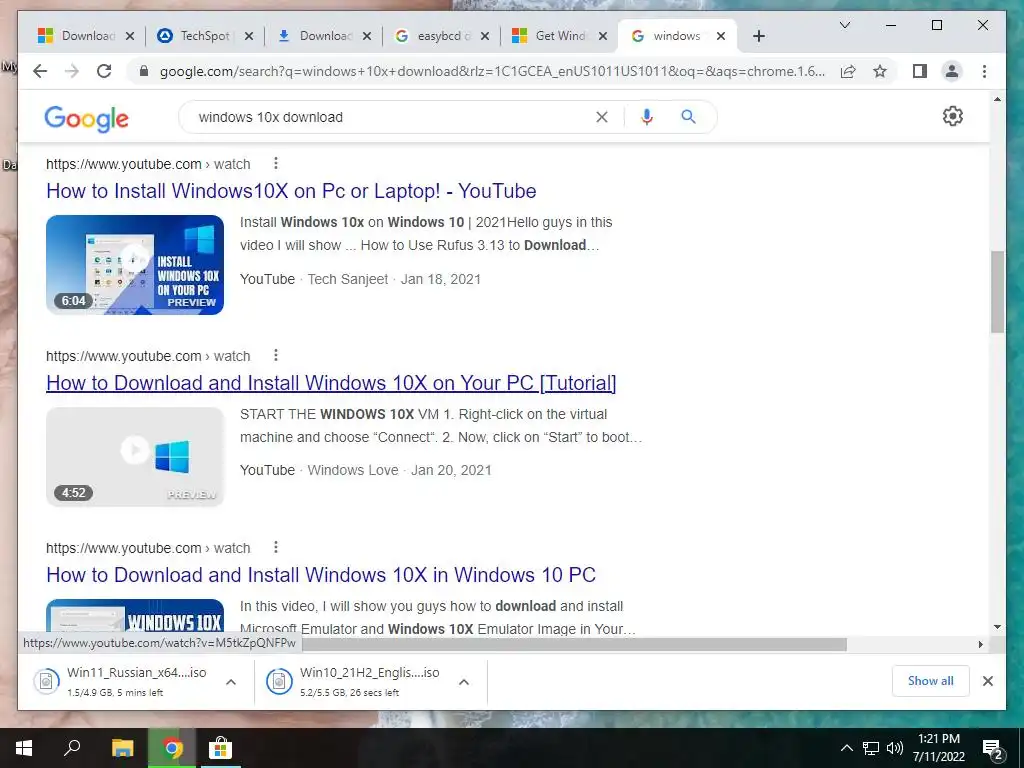This screenshot has height=768, width=1024.
Task: Close the Get Windows tab
Action: (603, 37)
